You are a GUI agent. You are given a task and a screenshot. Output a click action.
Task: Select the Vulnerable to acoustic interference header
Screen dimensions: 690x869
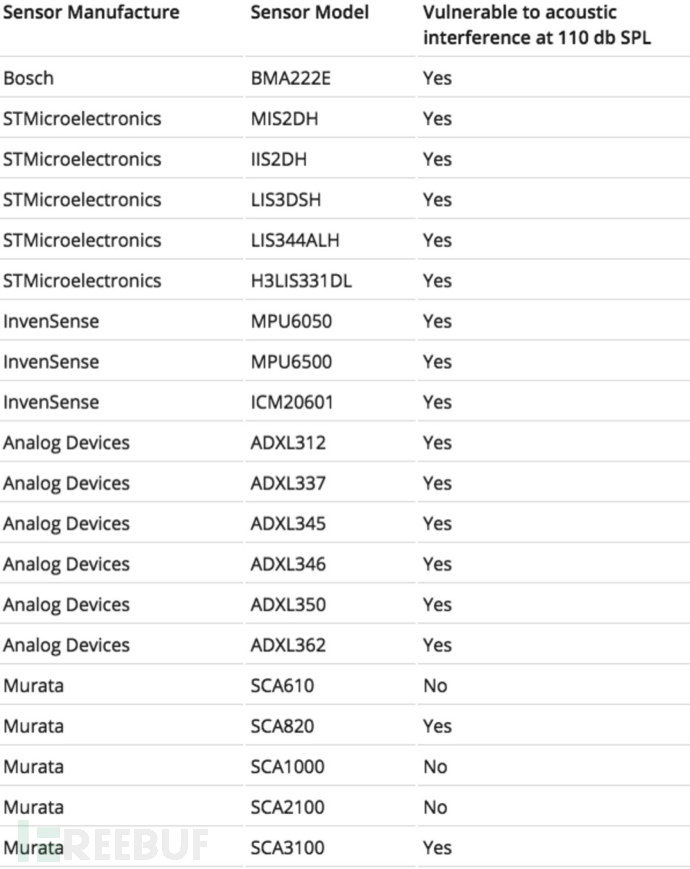537,25
